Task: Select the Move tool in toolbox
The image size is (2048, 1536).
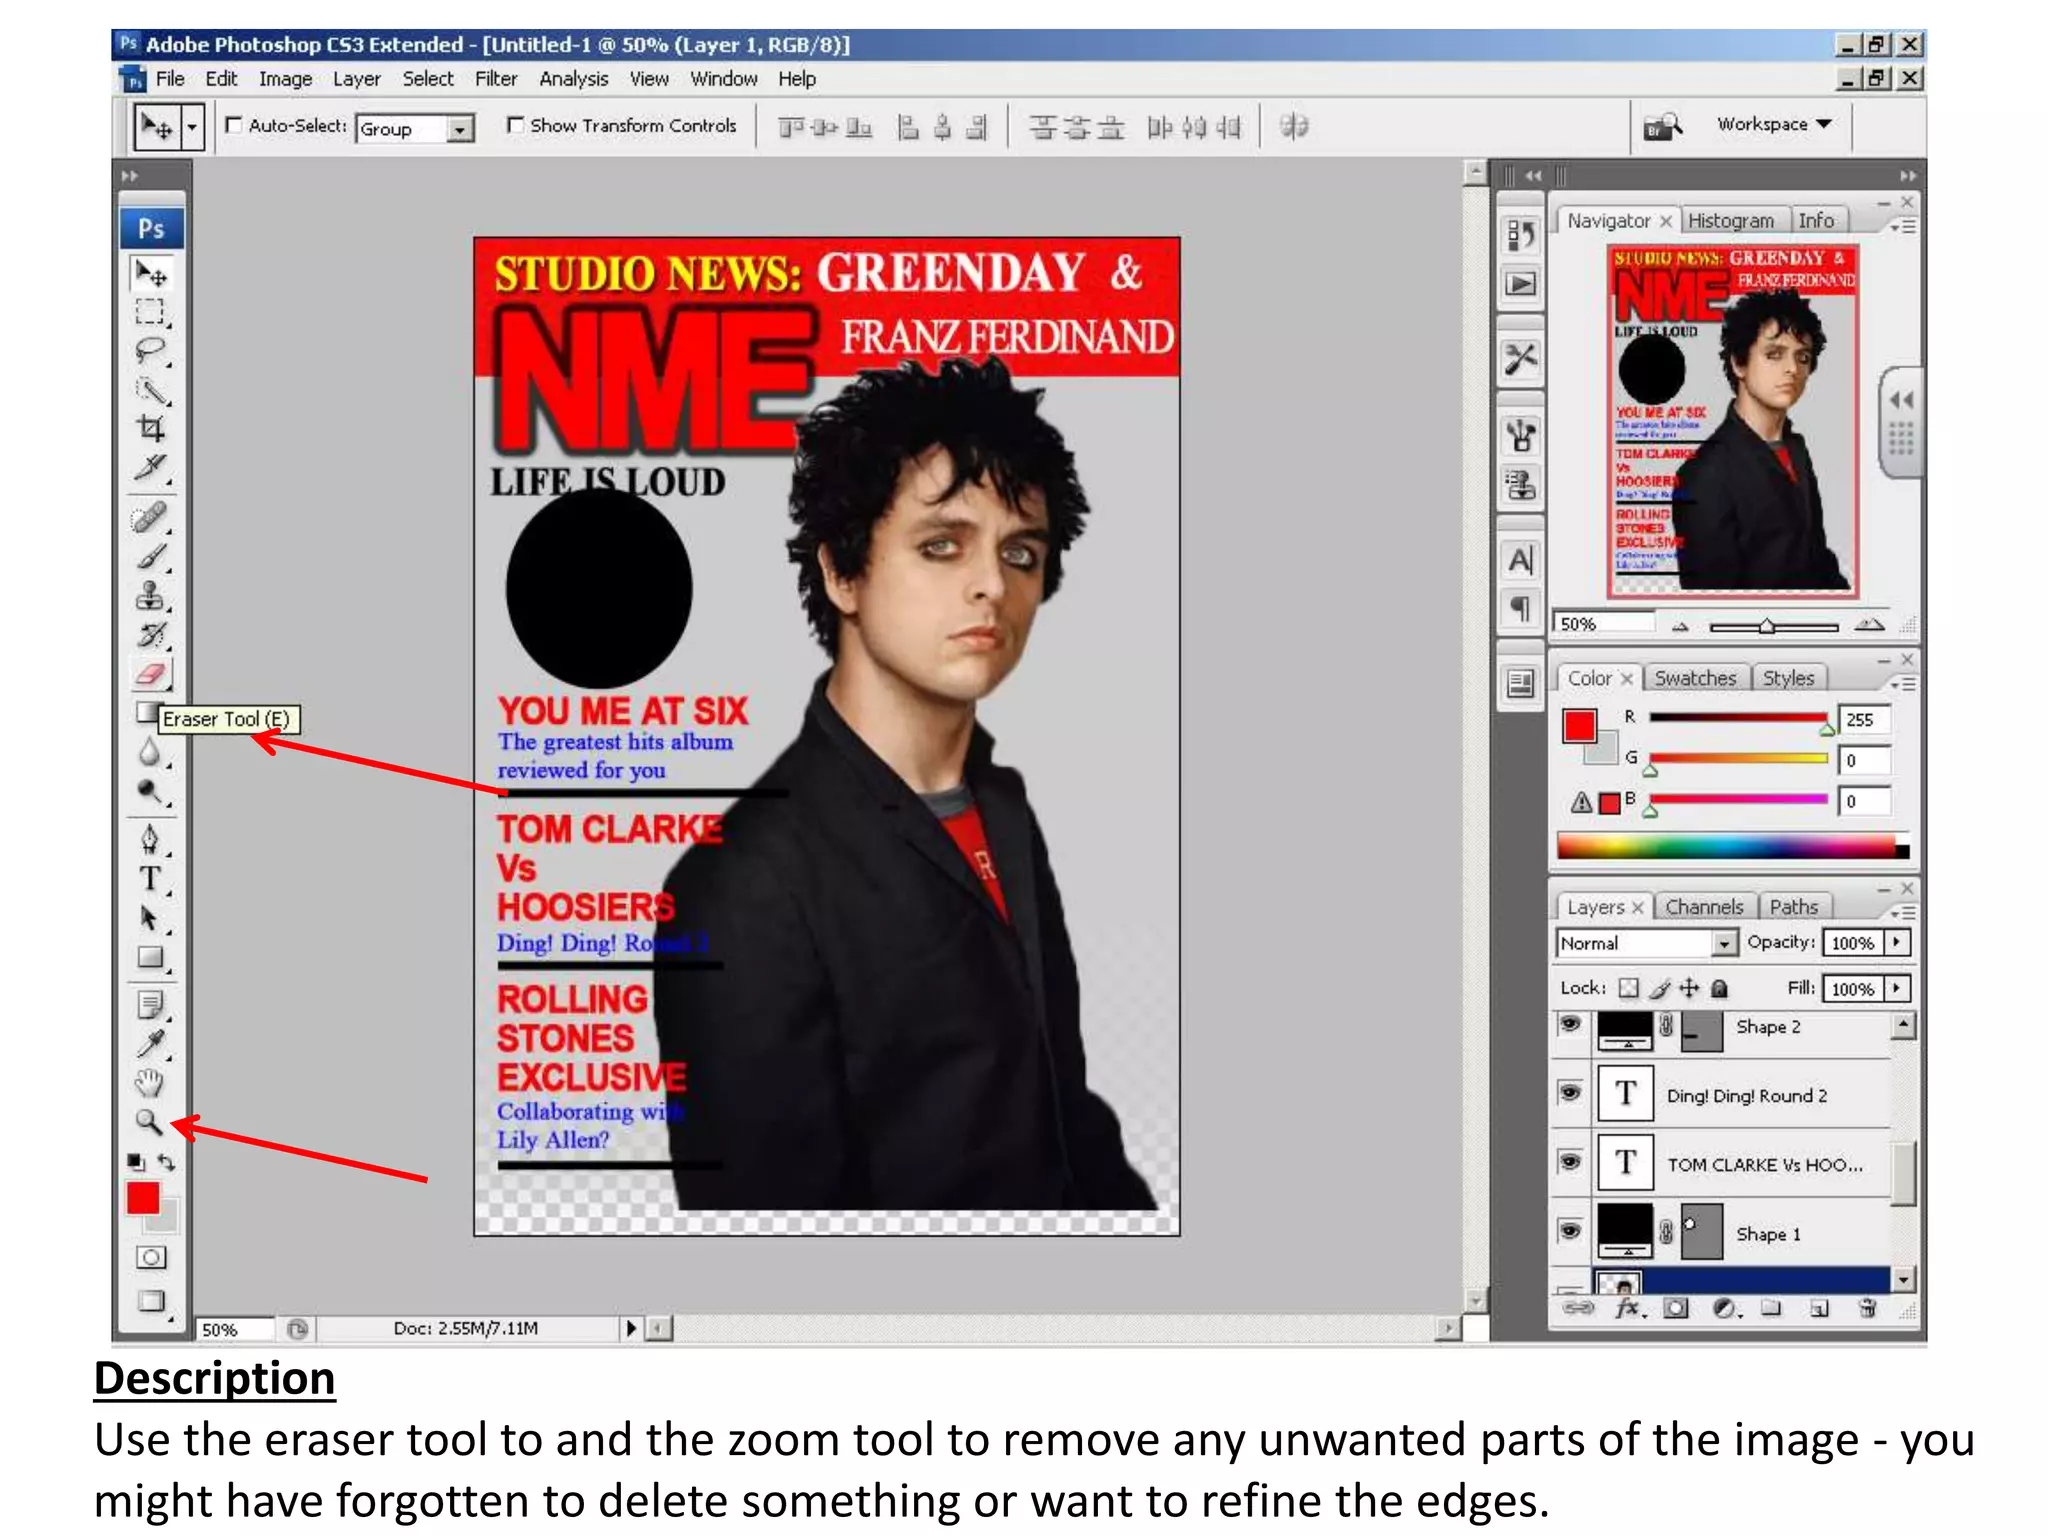Action: pyautogui.click(x=151, y=273)
